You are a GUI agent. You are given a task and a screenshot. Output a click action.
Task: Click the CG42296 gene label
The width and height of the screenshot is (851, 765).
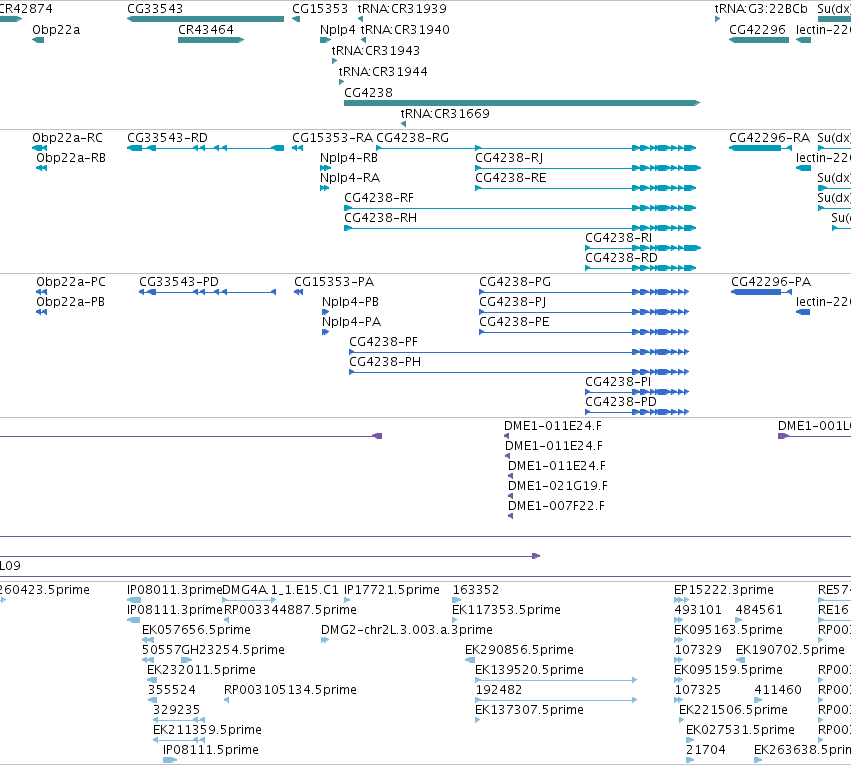tap(757, 30)
